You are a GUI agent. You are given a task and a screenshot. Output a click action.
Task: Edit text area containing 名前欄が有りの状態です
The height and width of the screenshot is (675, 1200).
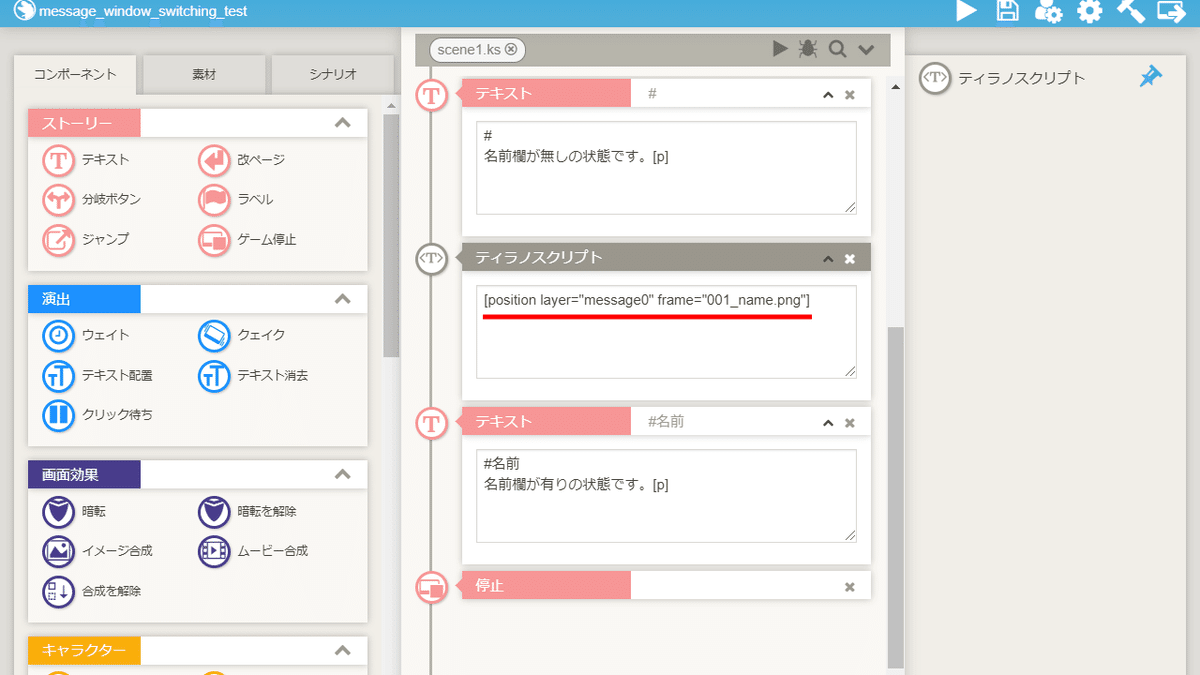(666, 496)
